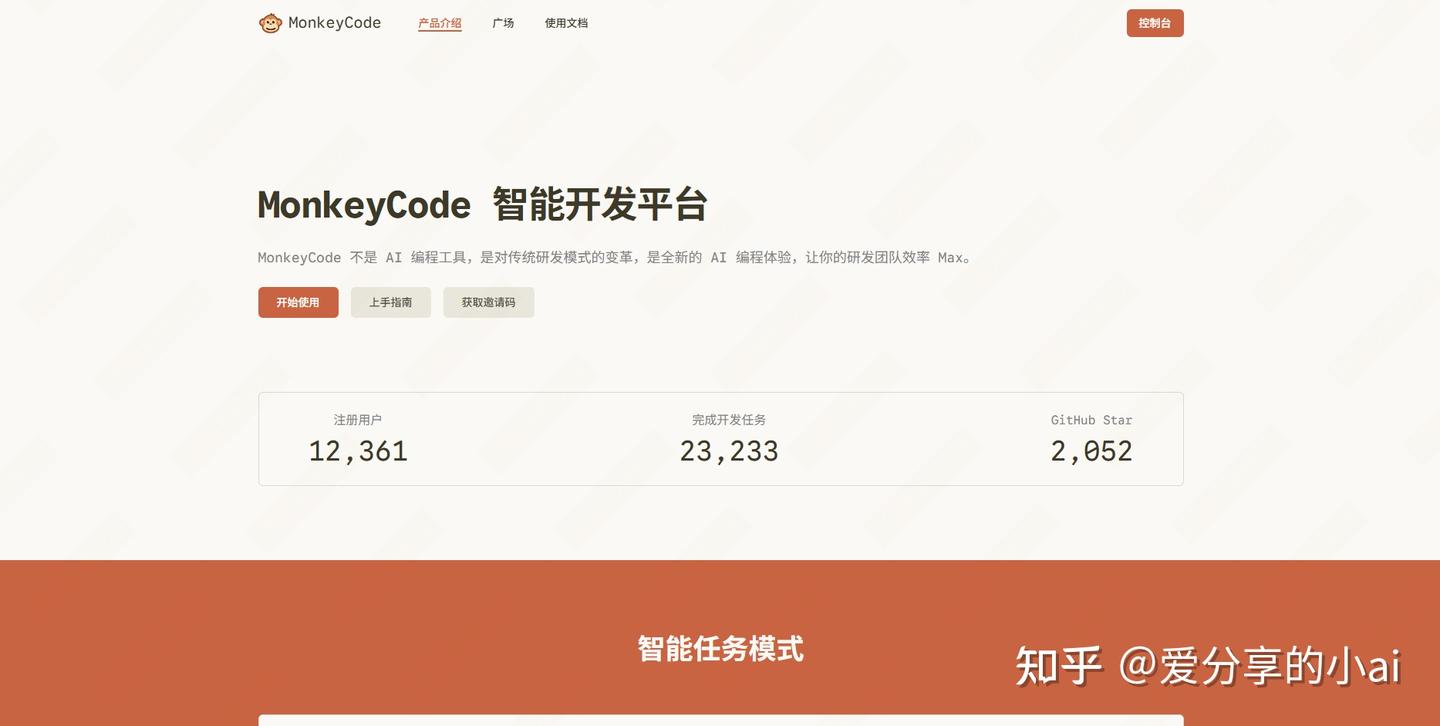Open 使用文档 in the navigation bar
This screenshot has width=1440, height=726.
click(x=566, y=23)
